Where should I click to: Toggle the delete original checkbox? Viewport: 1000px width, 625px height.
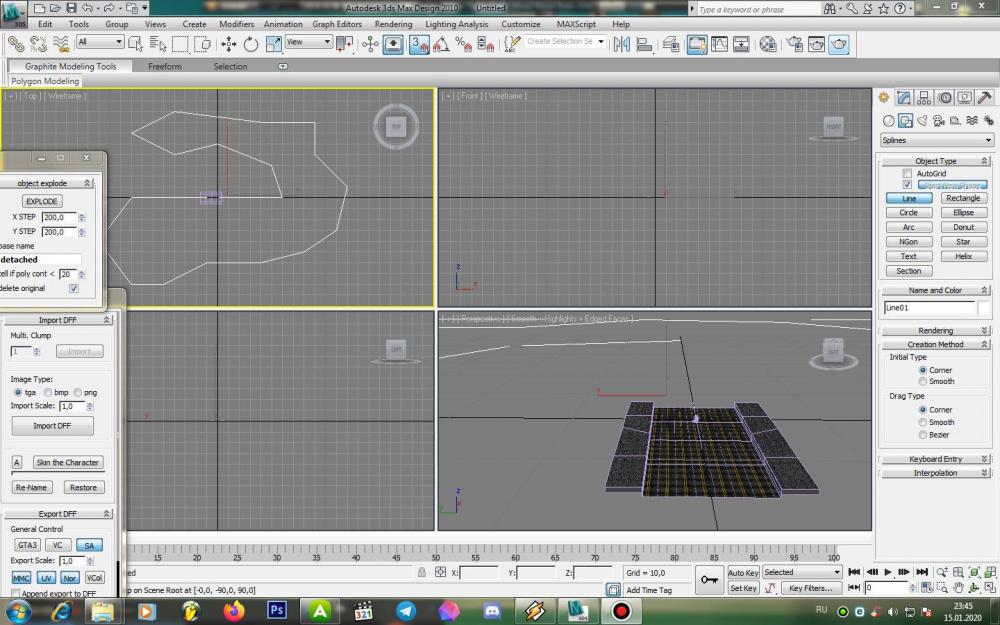click(74, 289)
